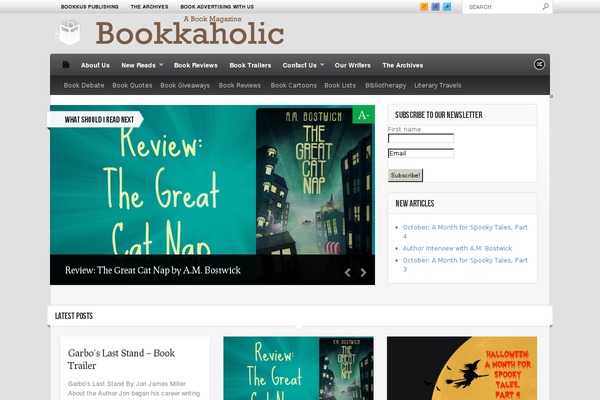Open The Archives in main navigation
This screenshot has height=400, width=600.
click(x=403, y=65)
